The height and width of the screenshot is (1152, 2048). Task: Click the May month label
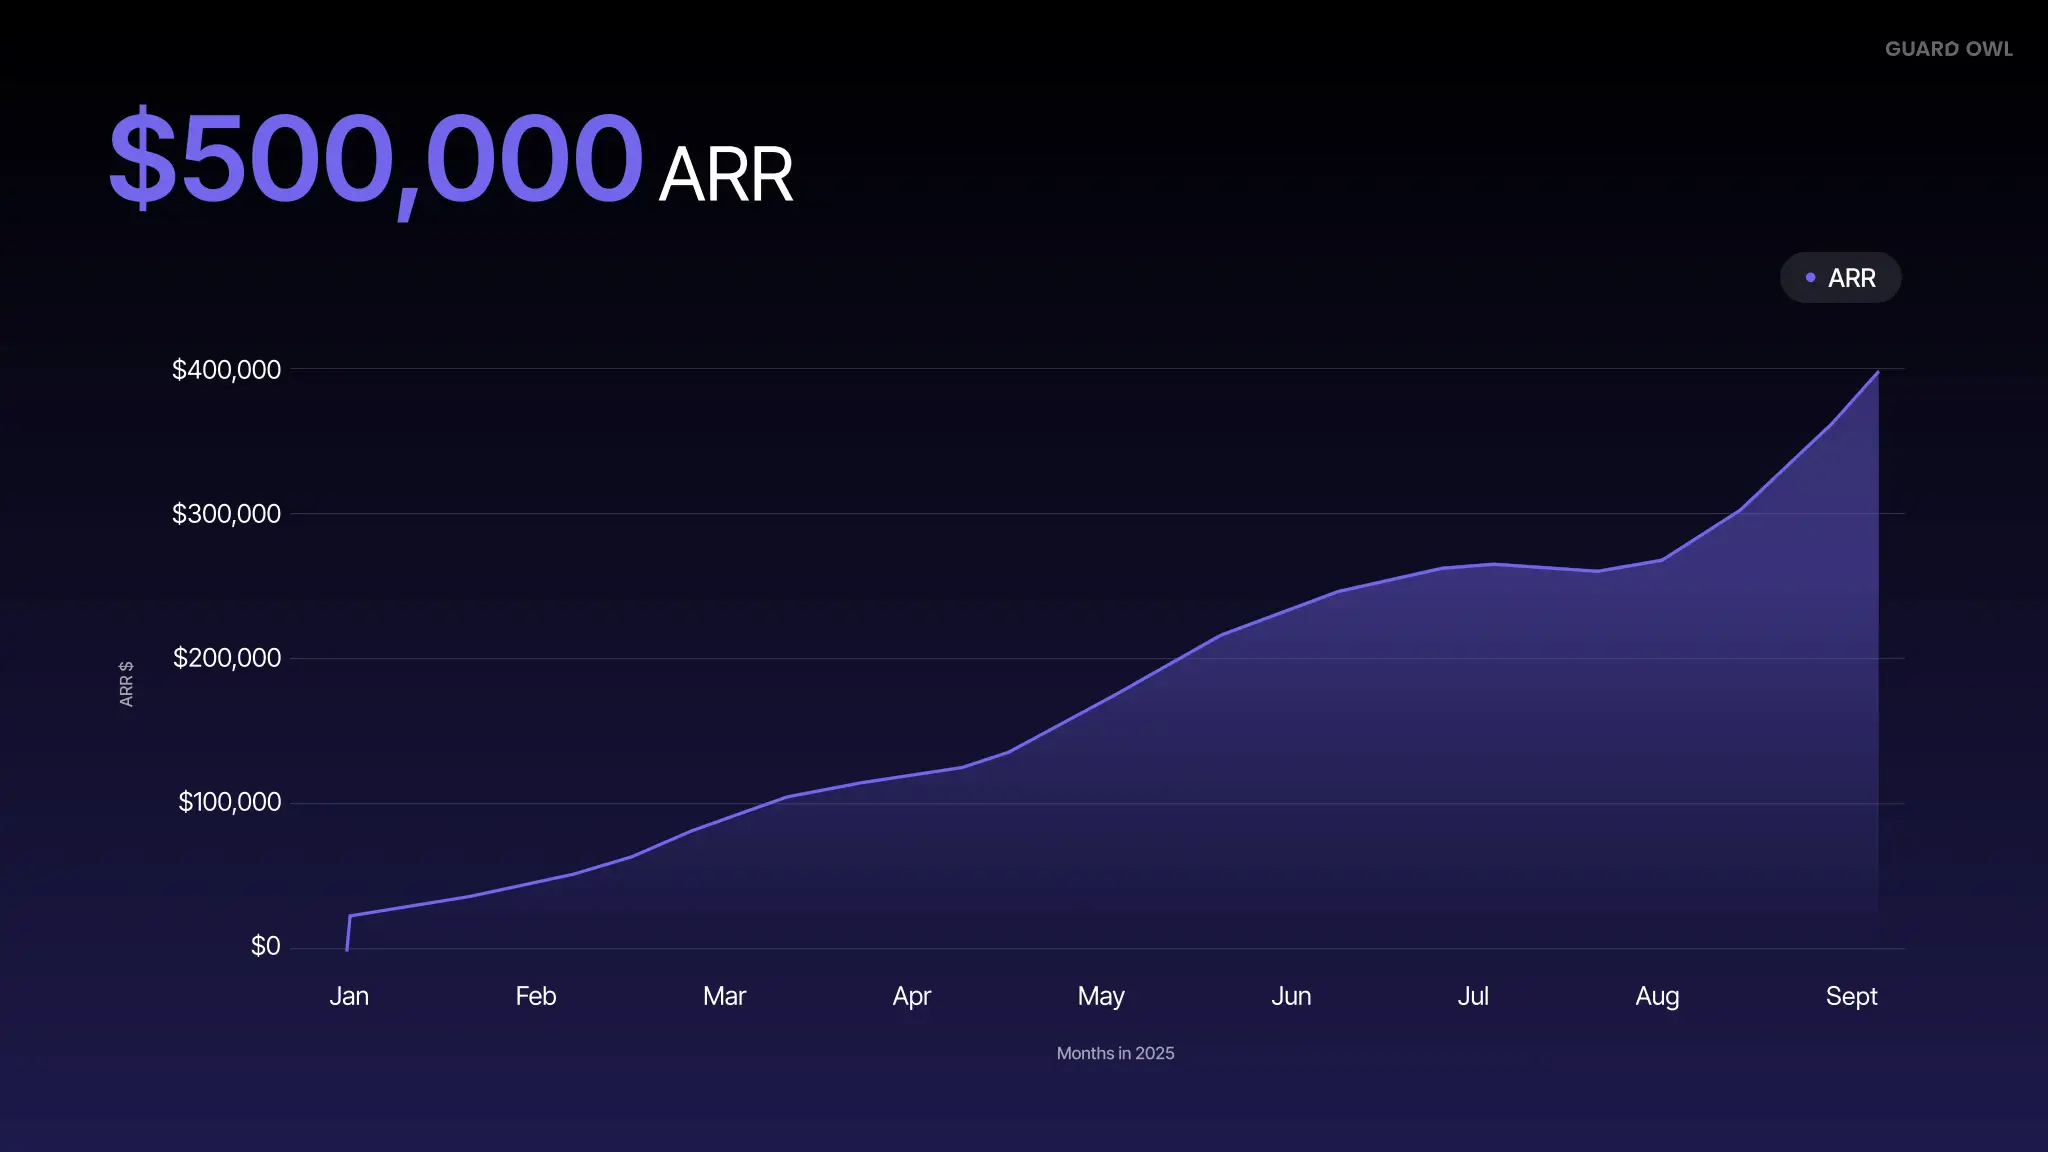tap(1101, 996)
